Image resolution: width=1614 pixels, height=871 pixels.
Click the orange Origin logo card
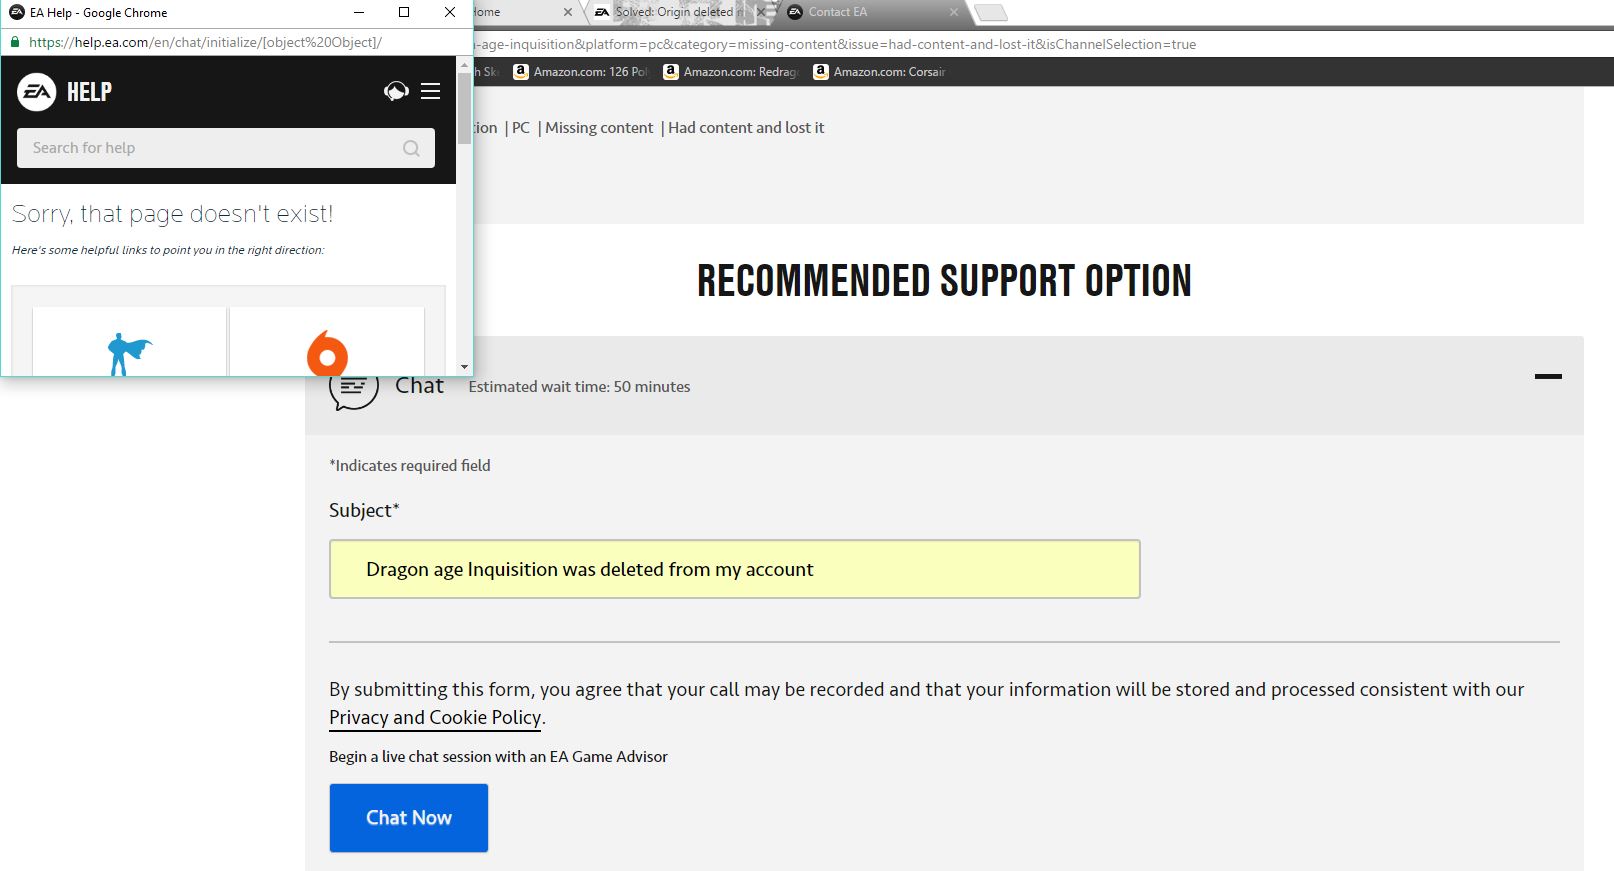pos(327,342)
